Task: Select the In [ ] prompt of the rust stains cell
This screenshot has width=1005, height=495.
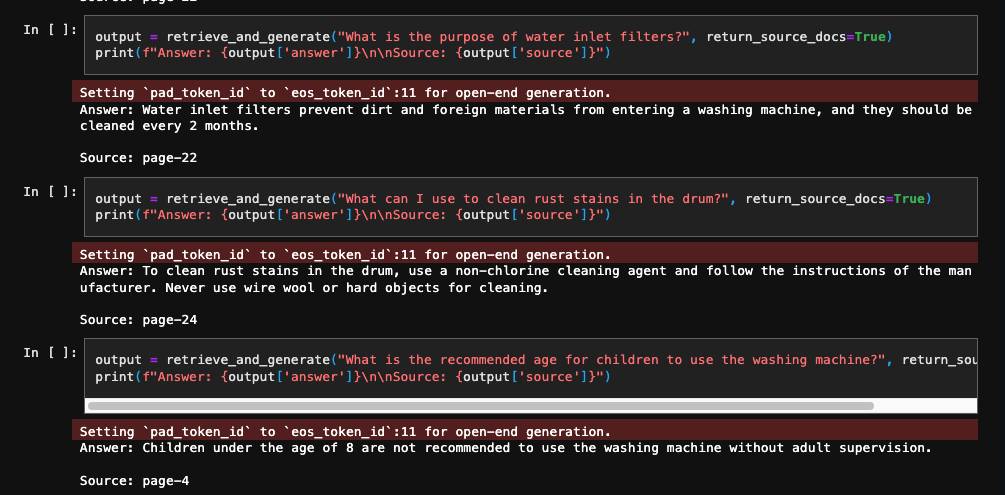Action: pyautogui.click(x=49, y=192)
